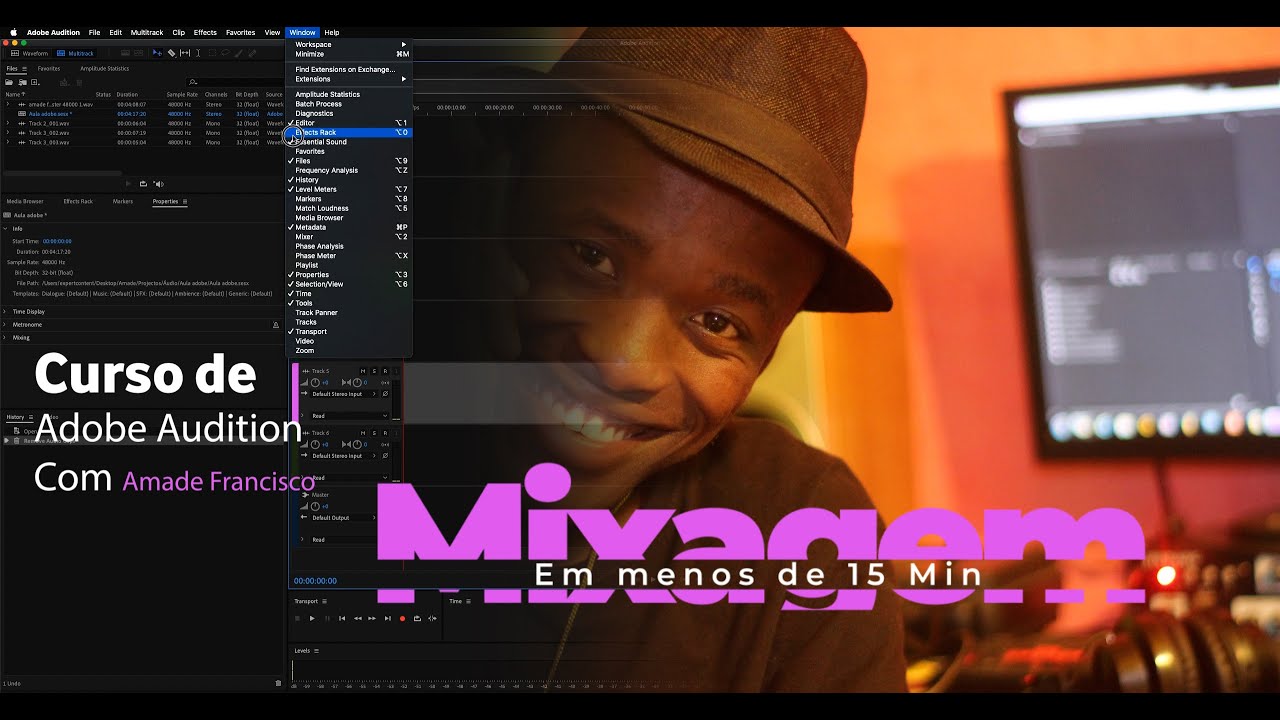This screenshot has height=720, width=1280.
Task: Toggle Transport in Window menu
Action: [349, 332]
